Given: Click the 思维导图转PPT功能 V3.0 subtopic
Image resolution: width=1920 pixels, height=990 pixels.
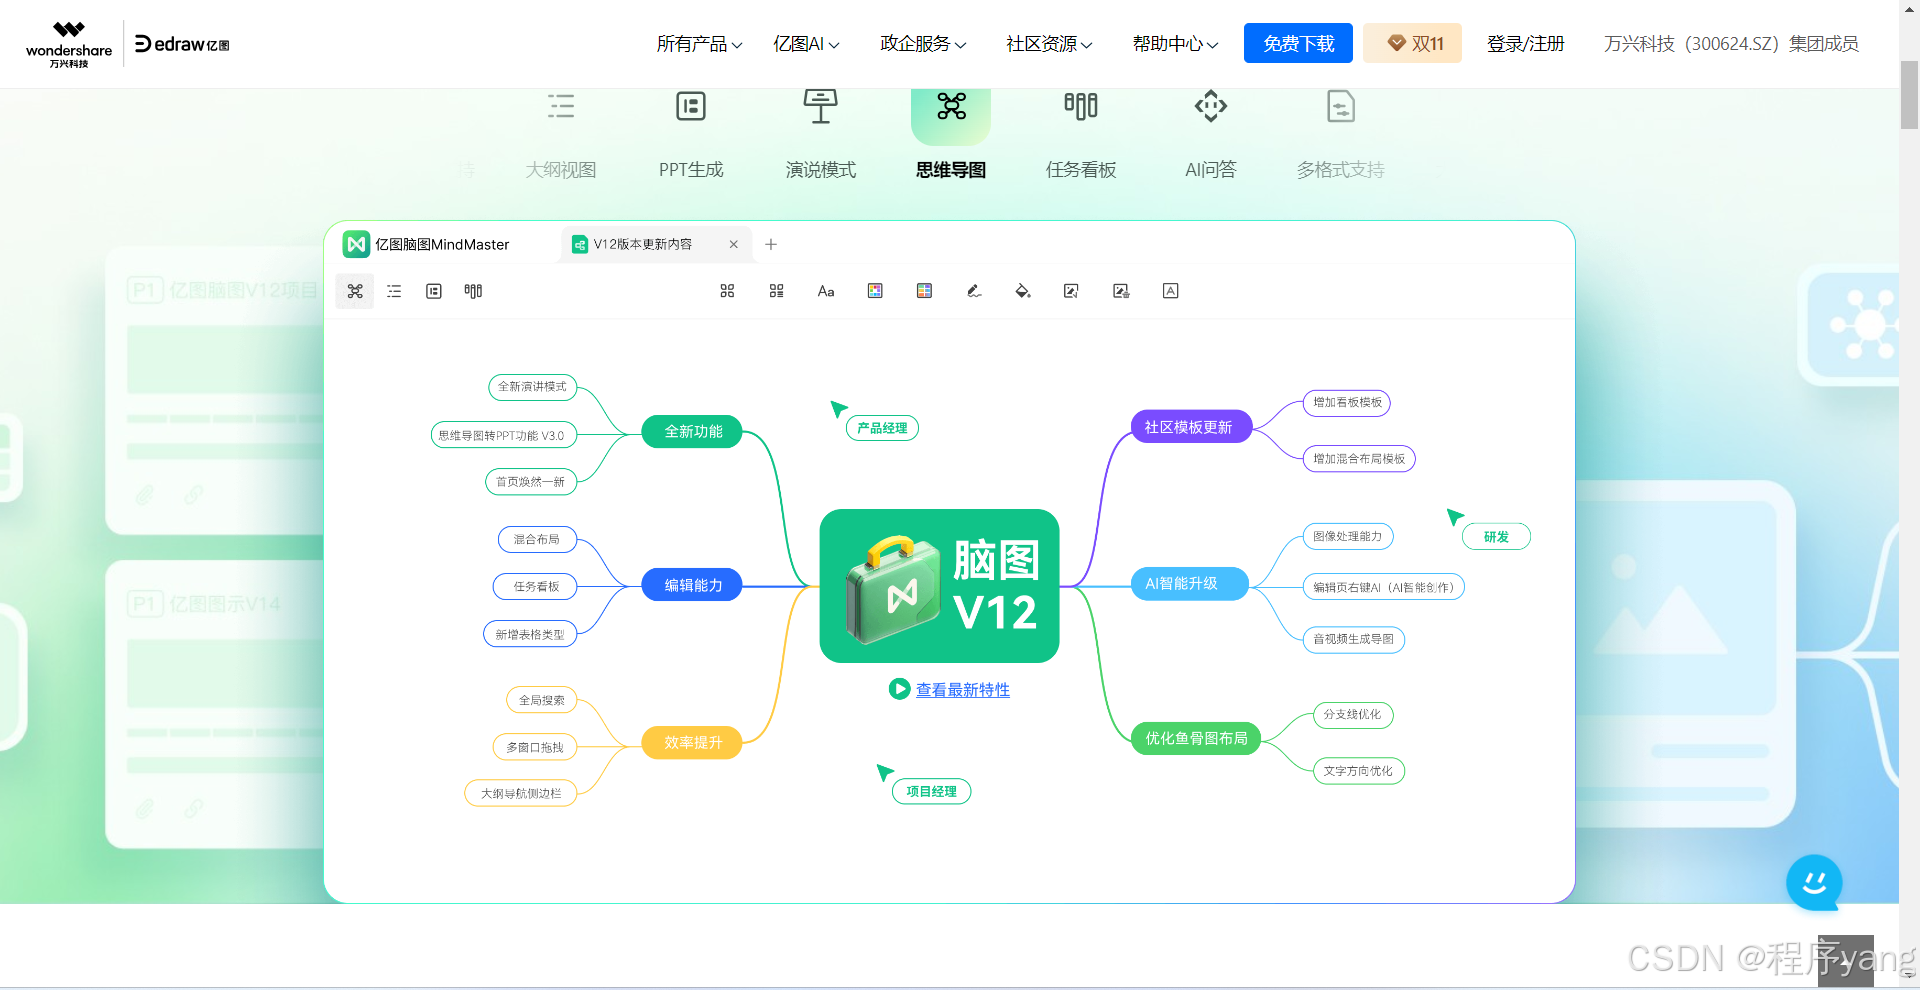Looking at the screenshot, I should click(503, 435).
